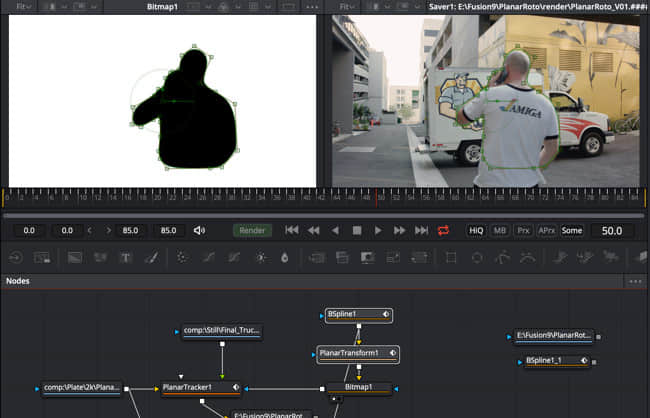
Task: Click the Text tool icon in toolbar
Action: point(126,257)
